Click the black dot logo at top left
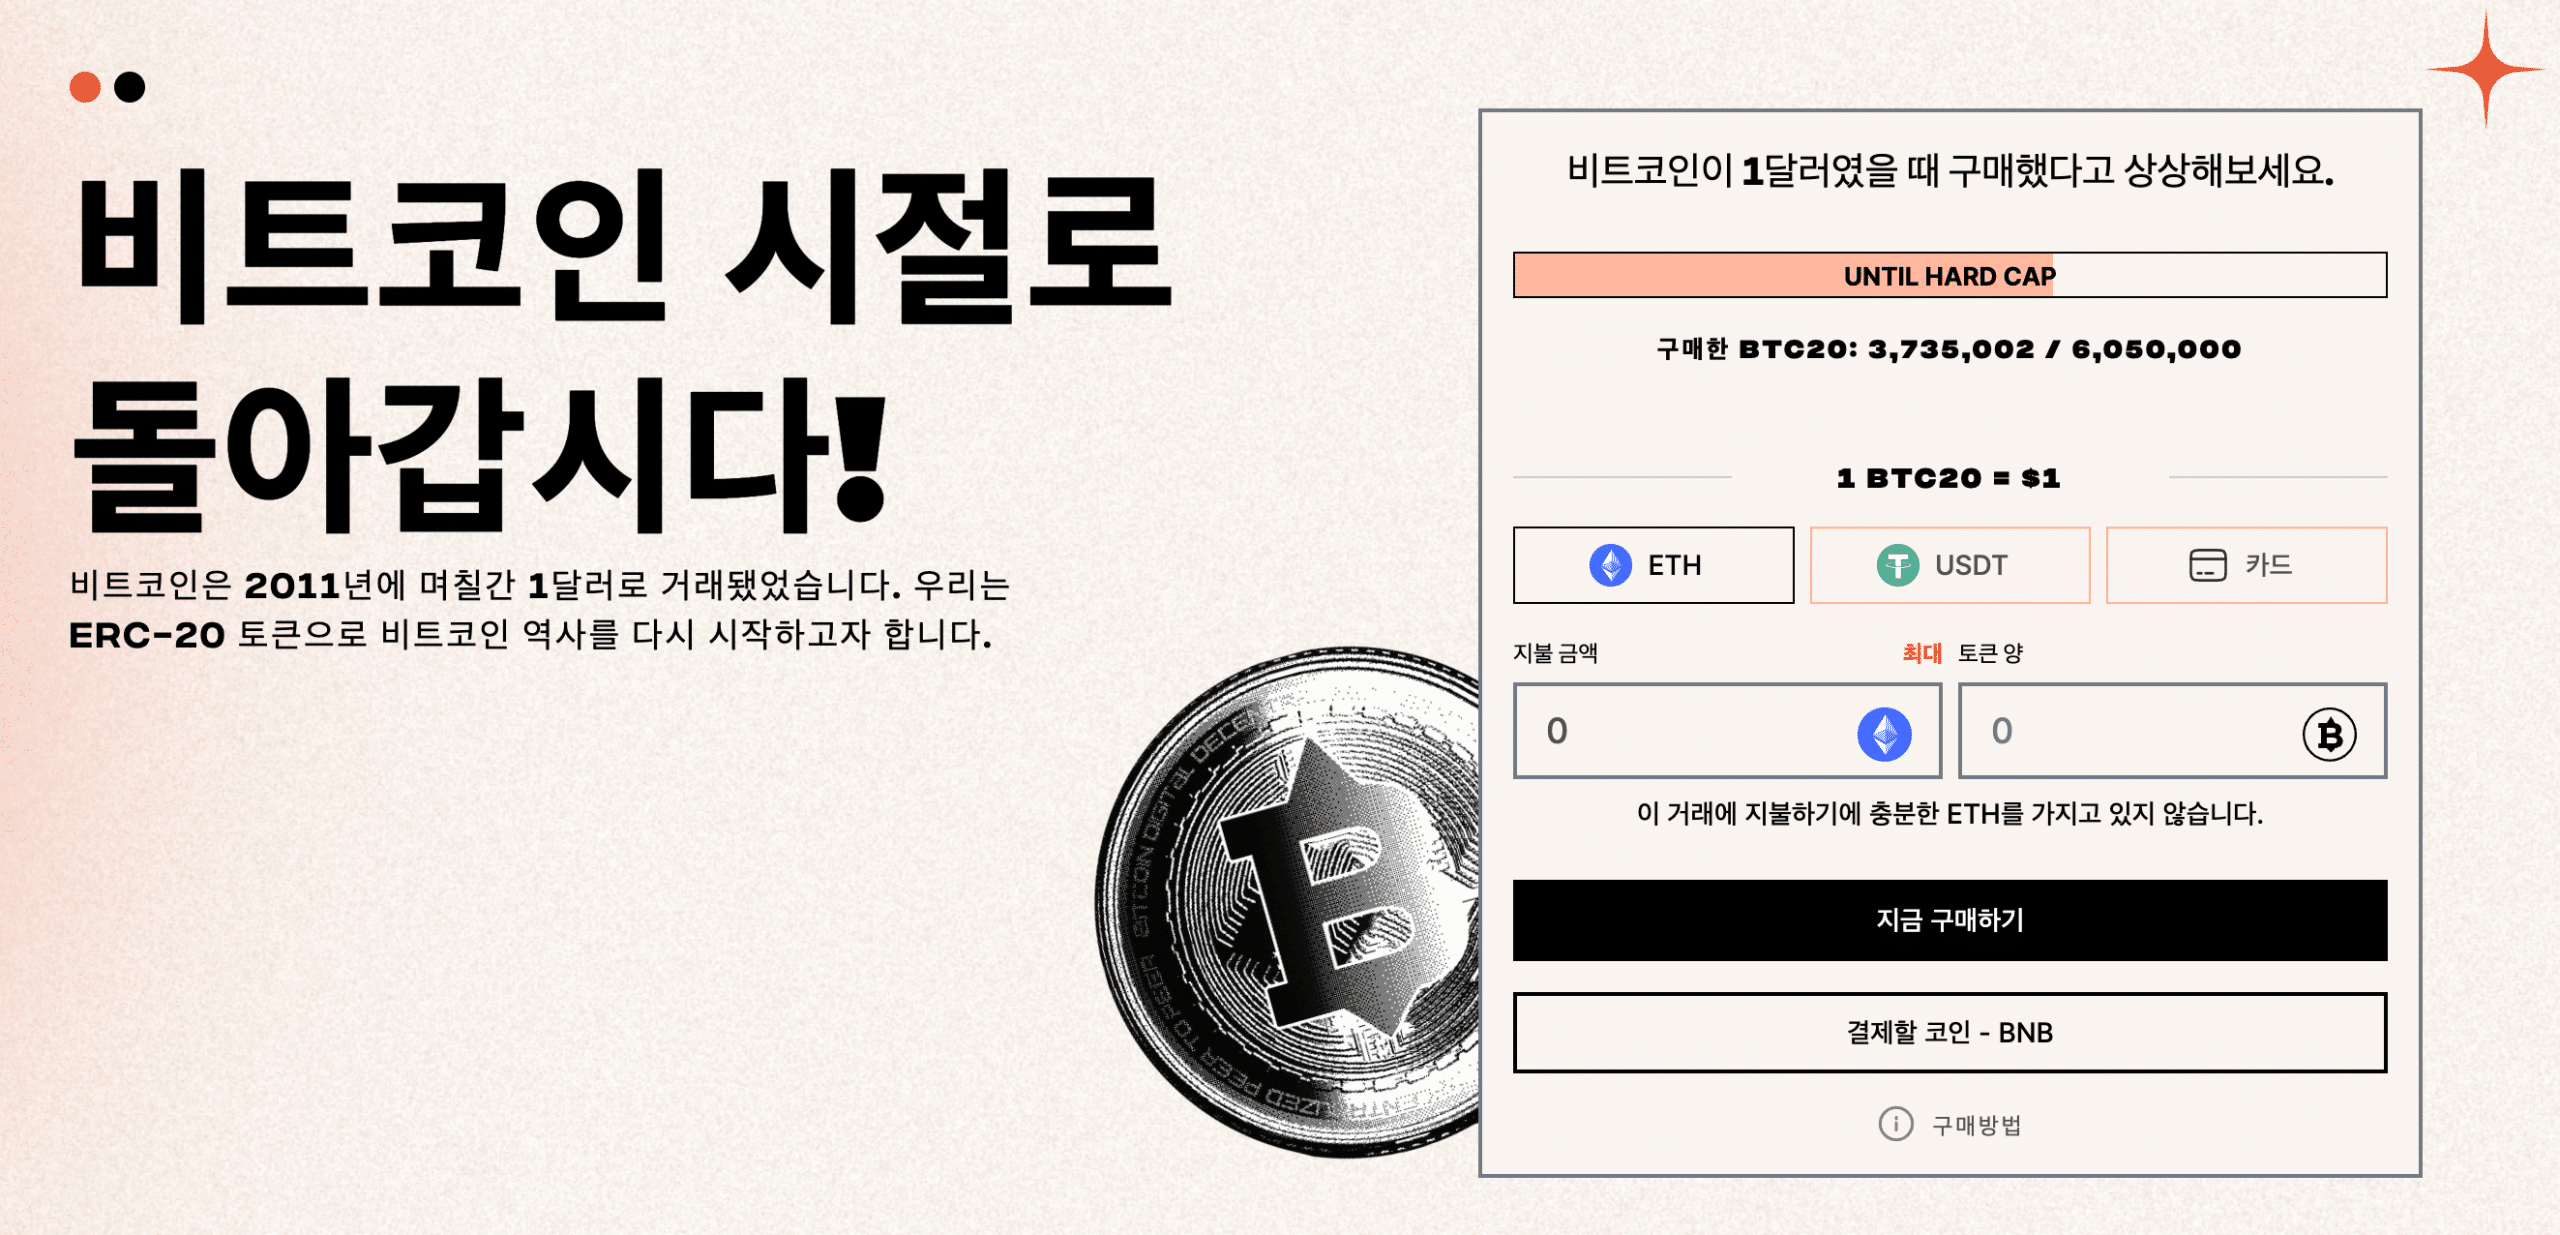 129,87
